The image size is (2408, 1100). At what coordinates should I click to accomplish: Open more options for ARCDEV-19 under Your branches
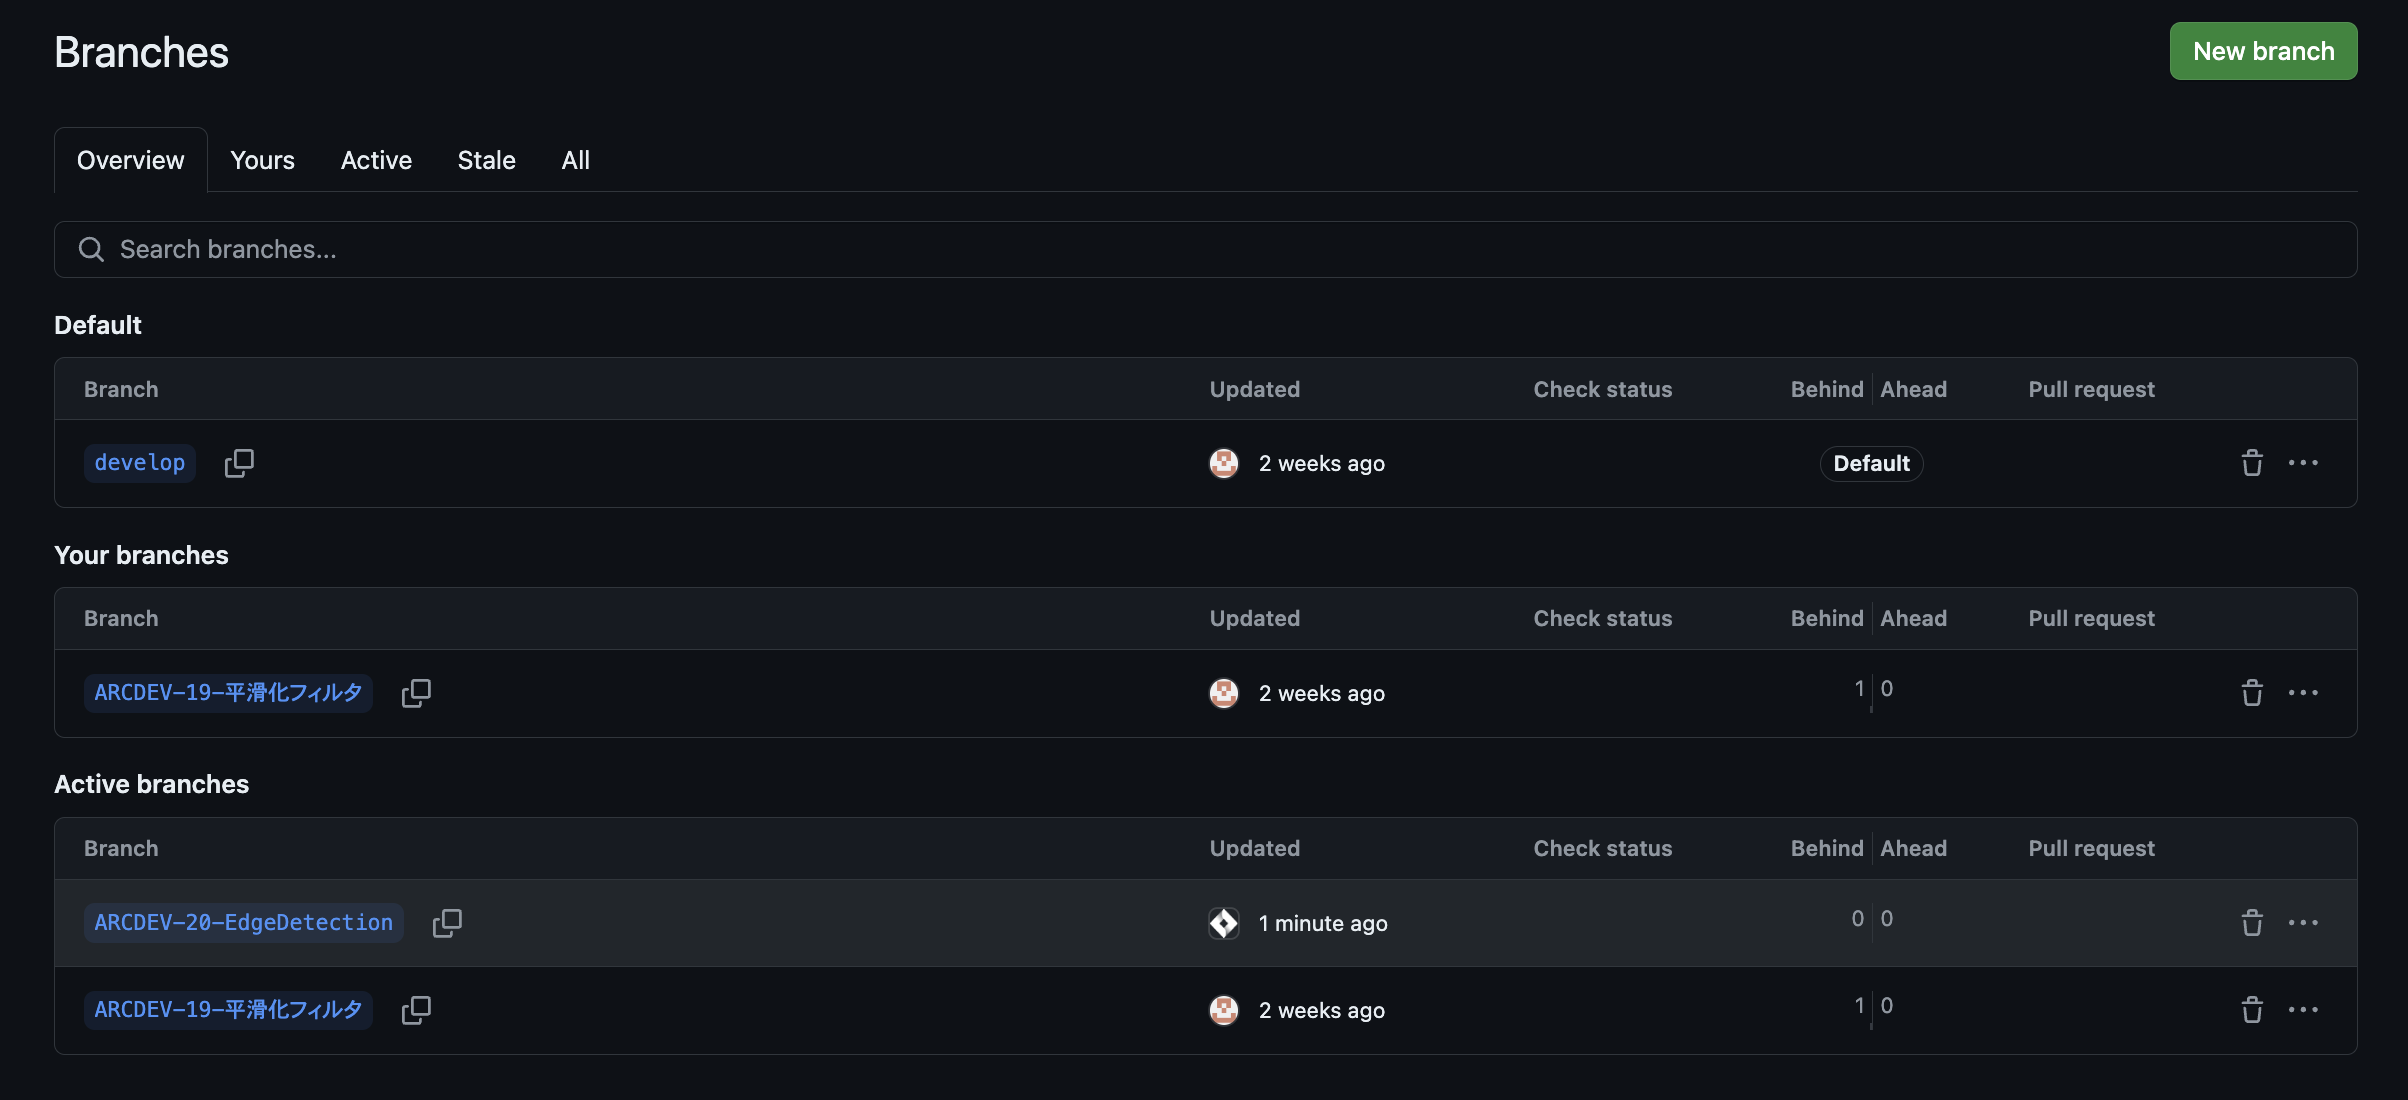pos(2305,693)
